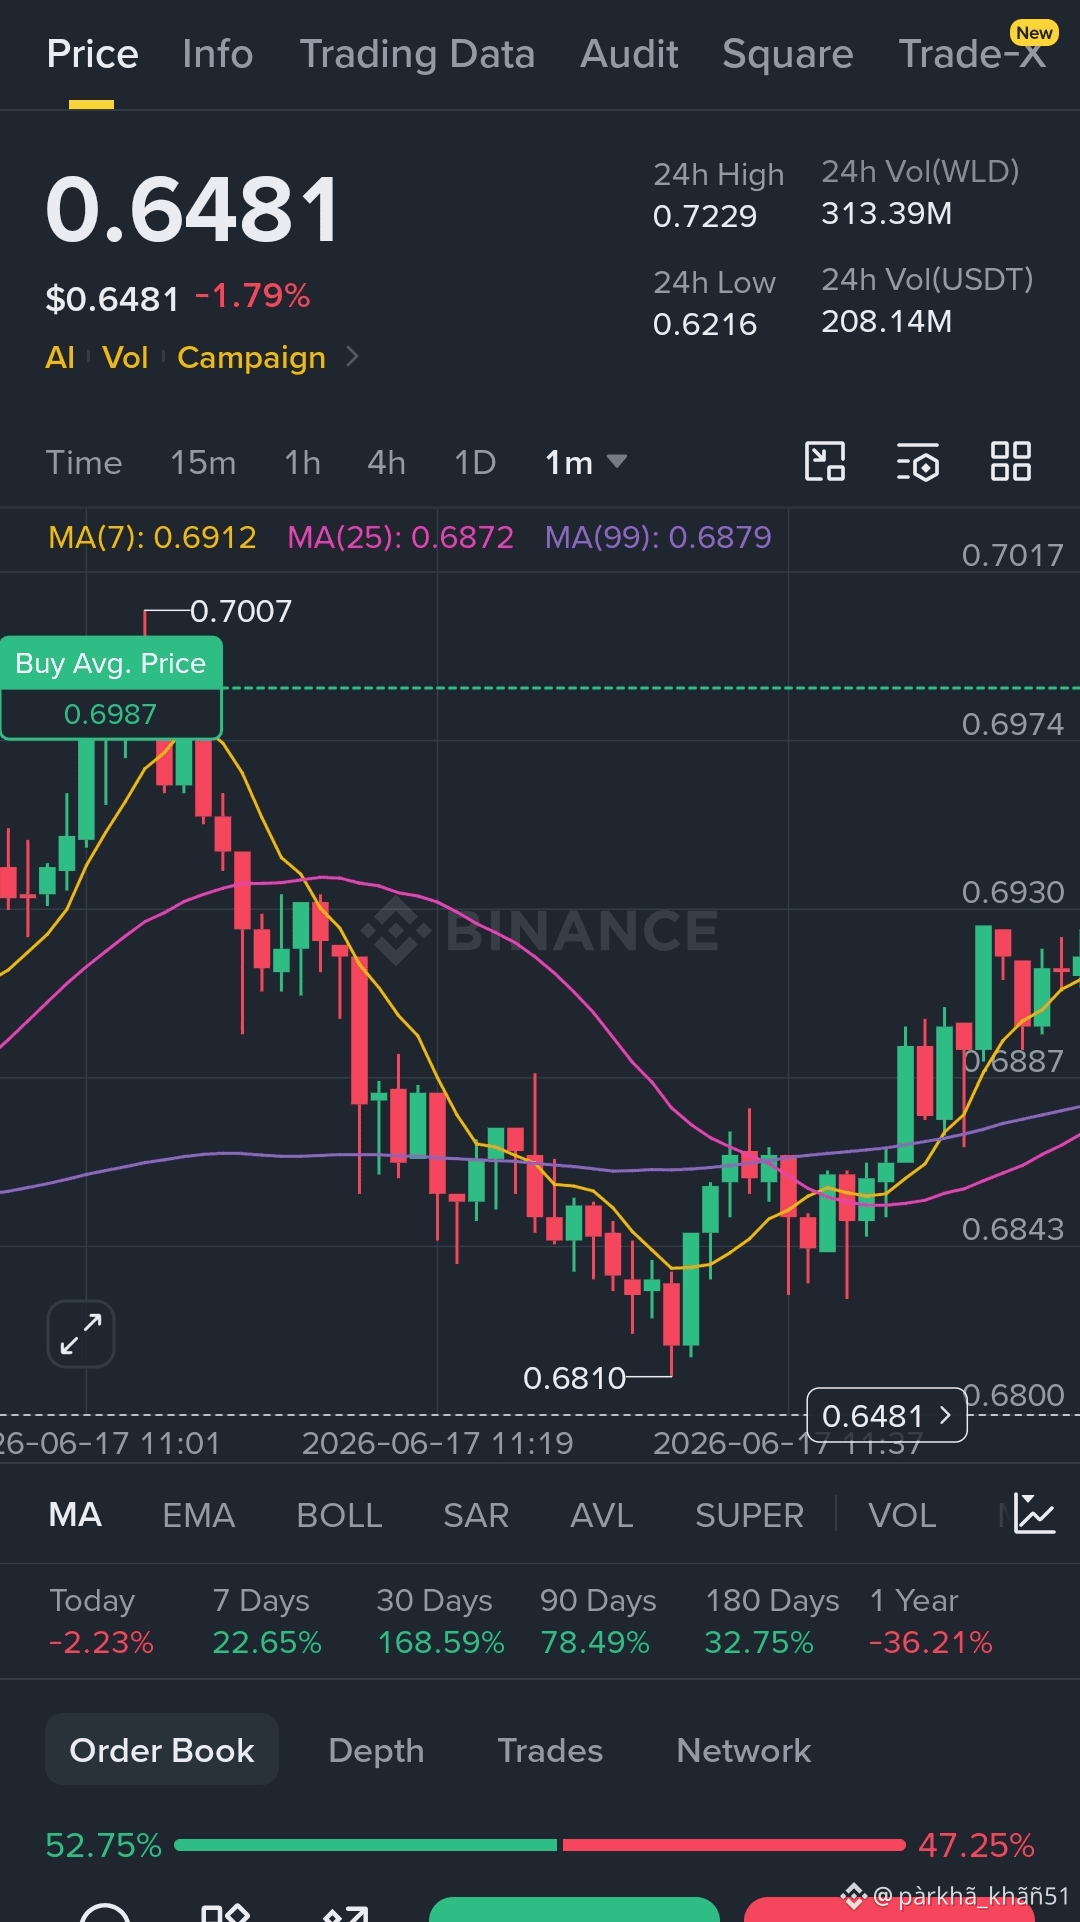Enable the BOLL indicator

click(x=339, y=1515)
